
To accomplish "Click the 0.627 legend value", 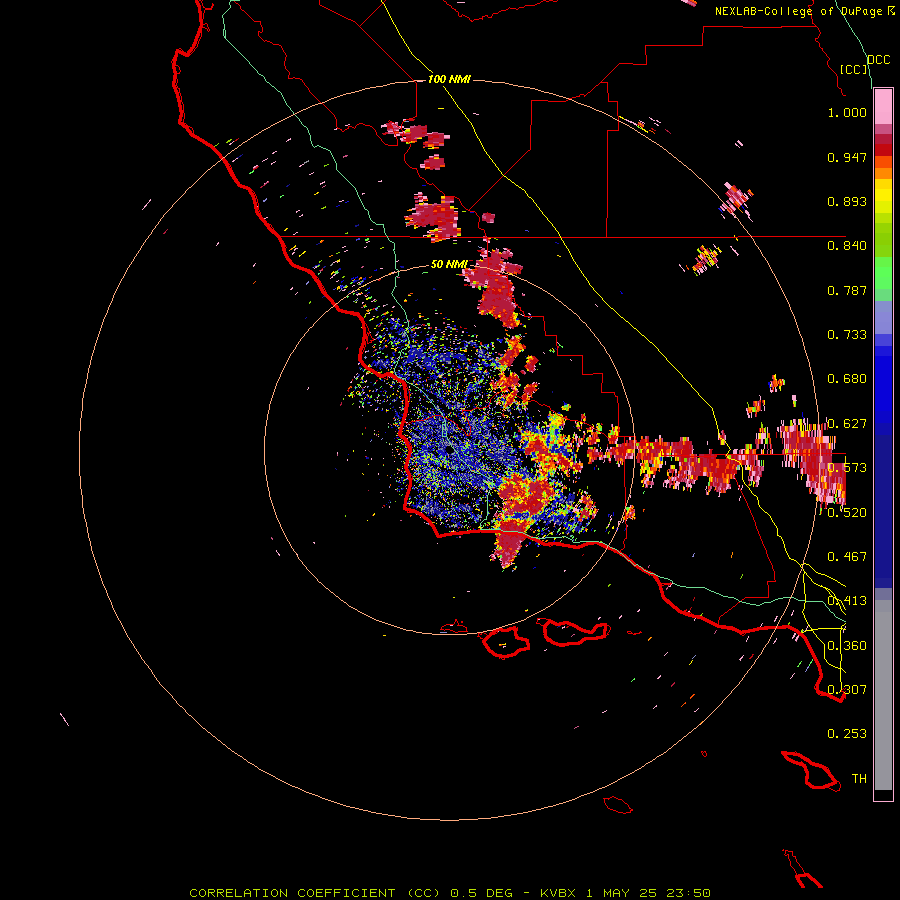I will (847, 424).
